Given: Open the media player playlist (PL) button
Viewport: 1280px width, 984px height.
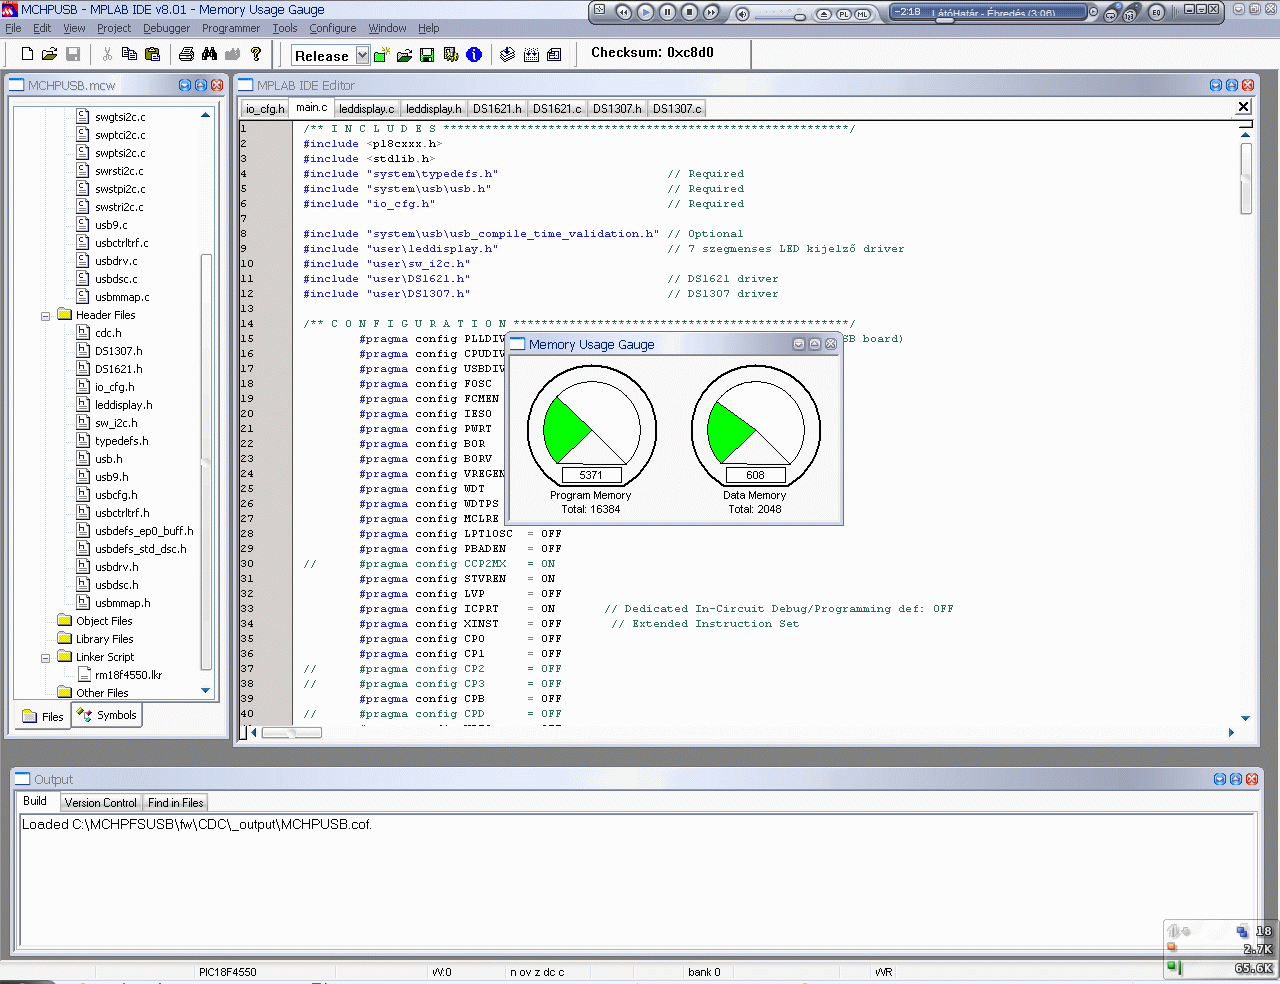Looking at the screenshot, I should (843, 14).
